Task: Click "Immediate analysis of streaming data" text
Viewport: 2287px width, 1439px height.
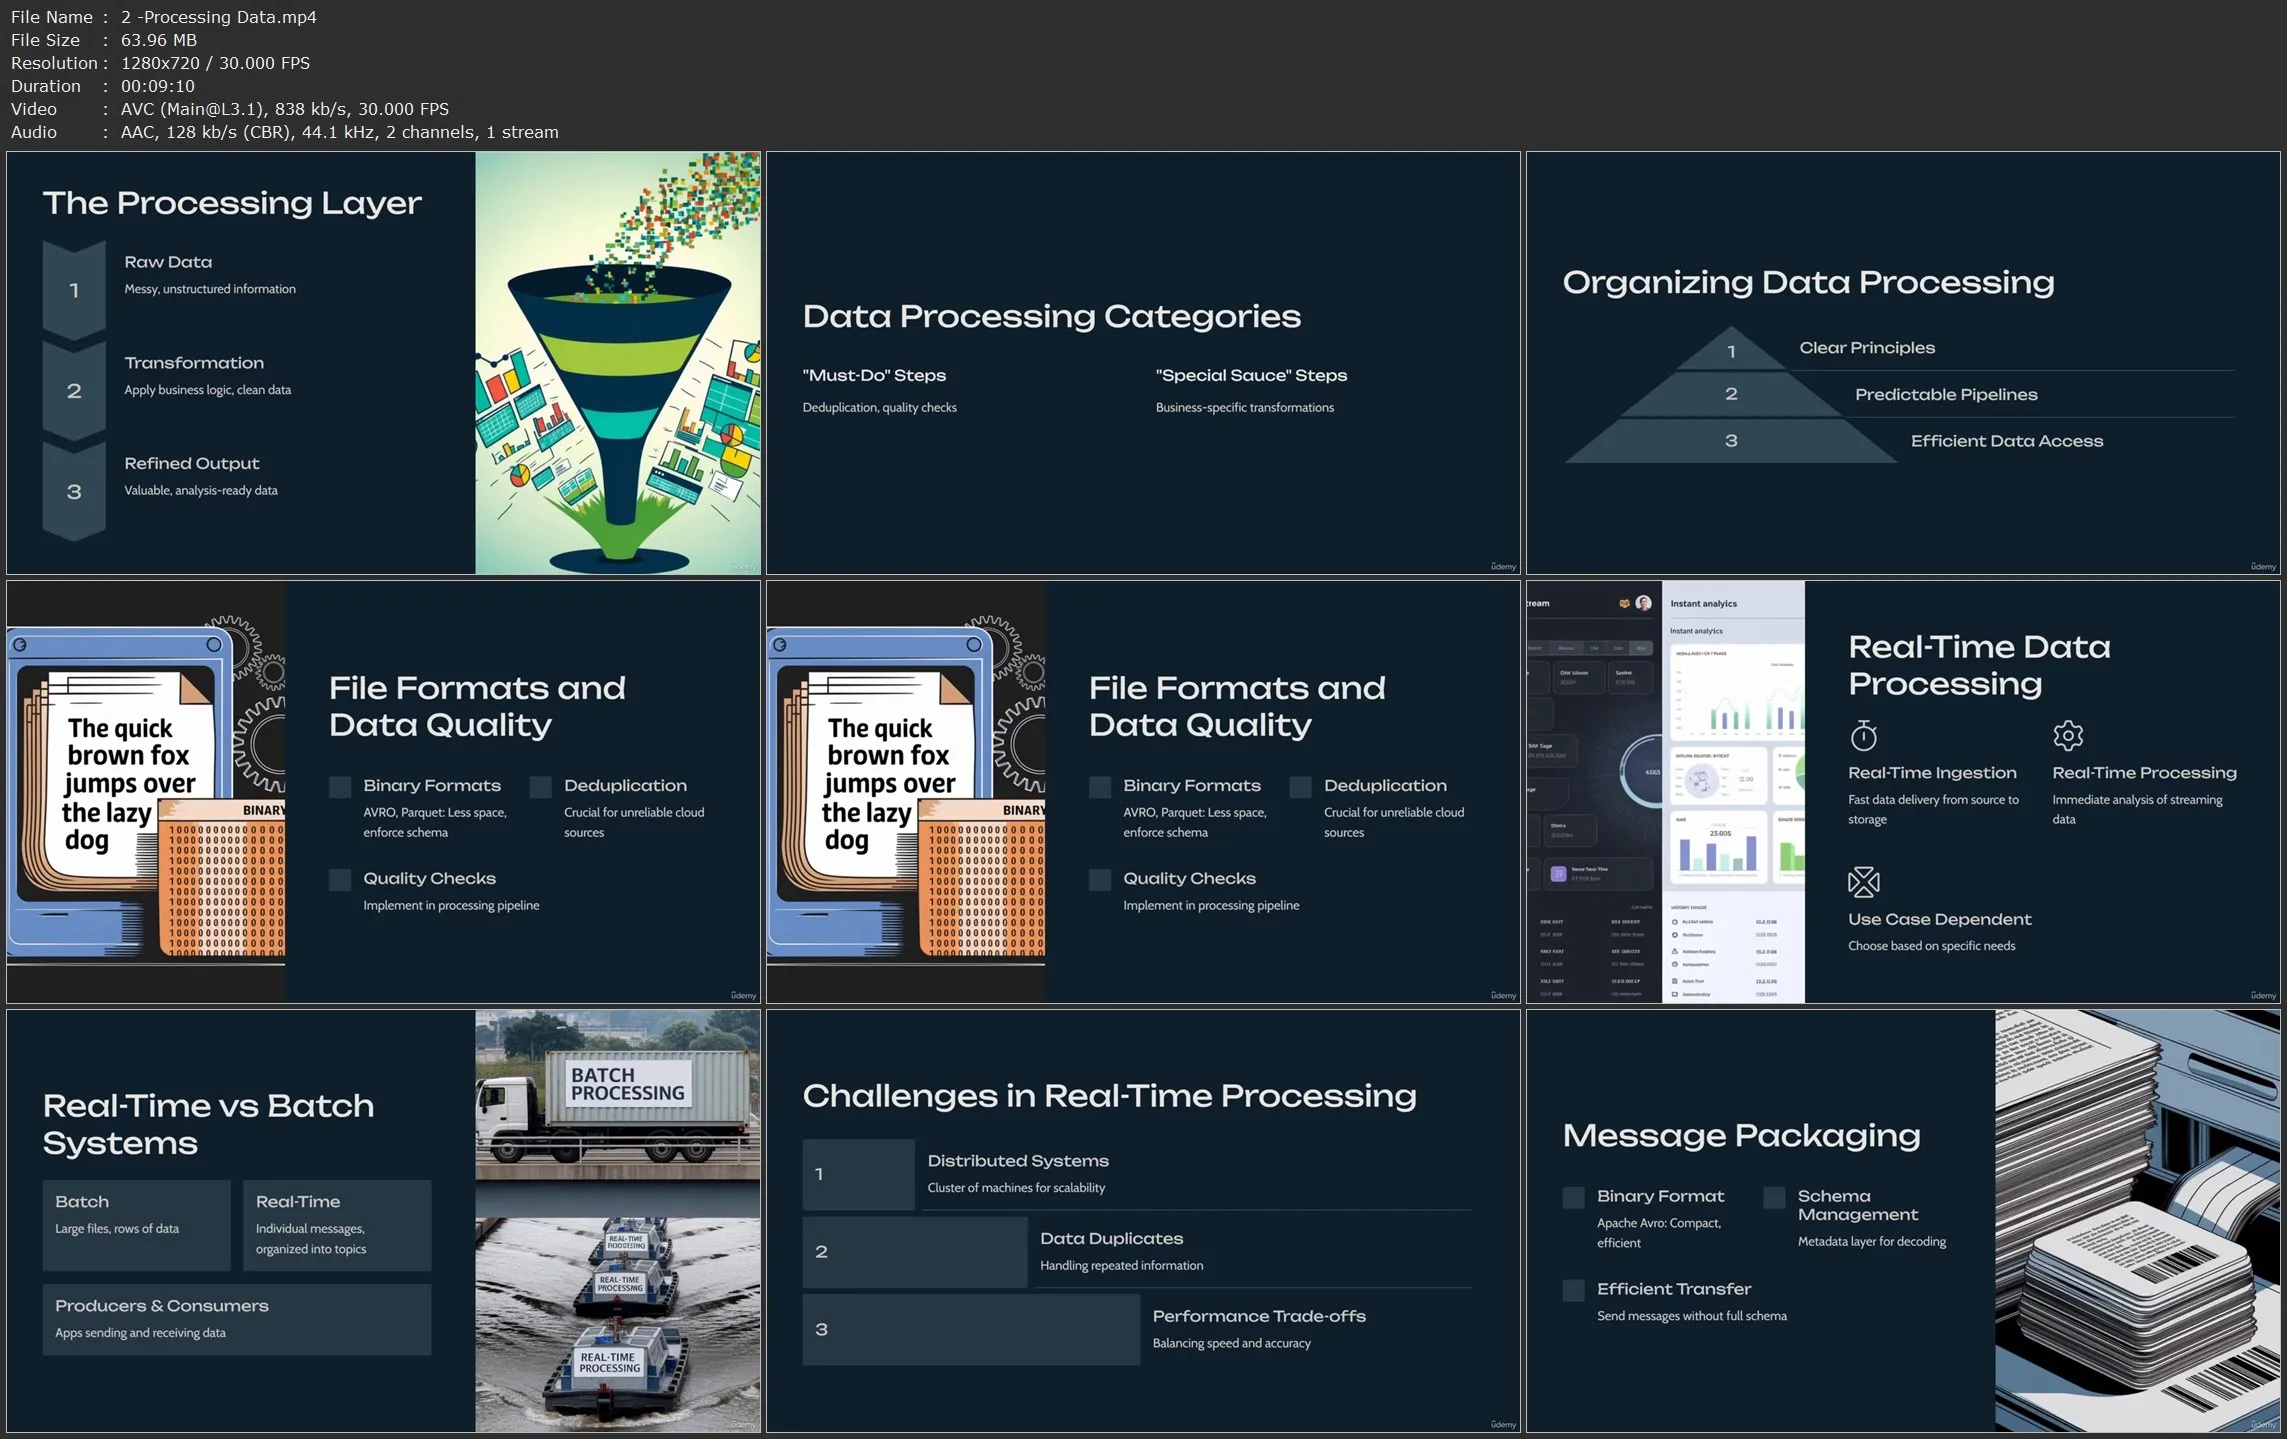Action: click(x=2137, y=809)
